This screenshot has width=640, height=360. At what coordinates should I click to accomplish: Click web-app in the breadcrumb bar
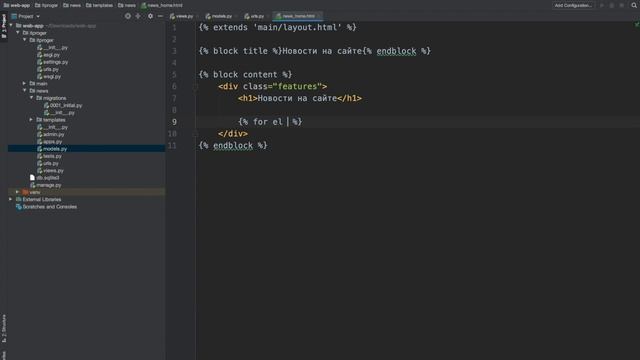click(x=17, y=5)
